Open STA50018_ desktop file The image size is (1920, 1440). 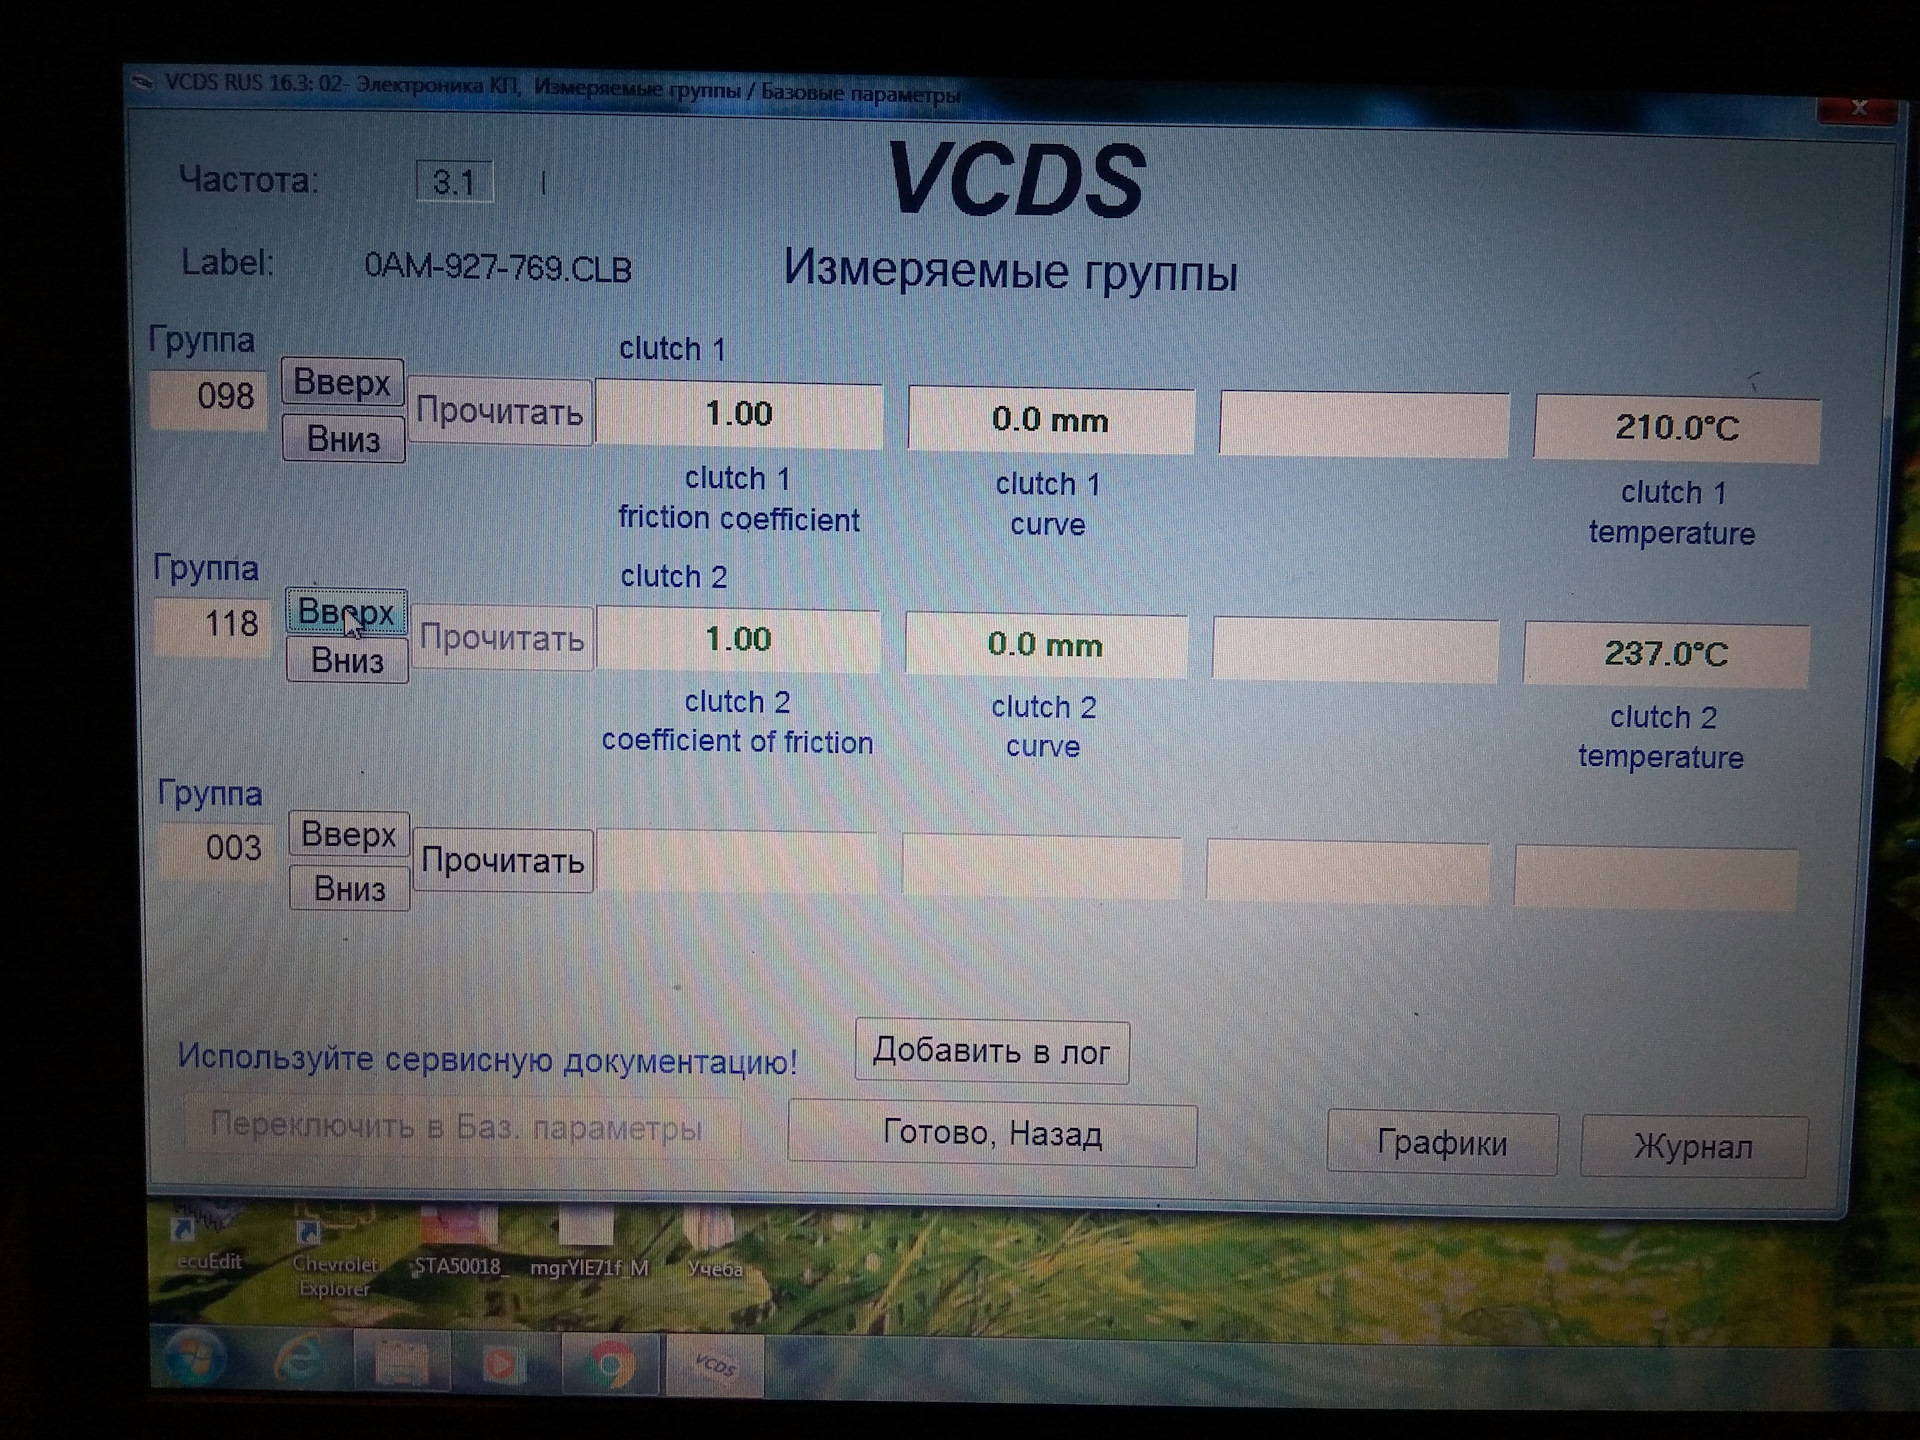(x=458, y=1243)
